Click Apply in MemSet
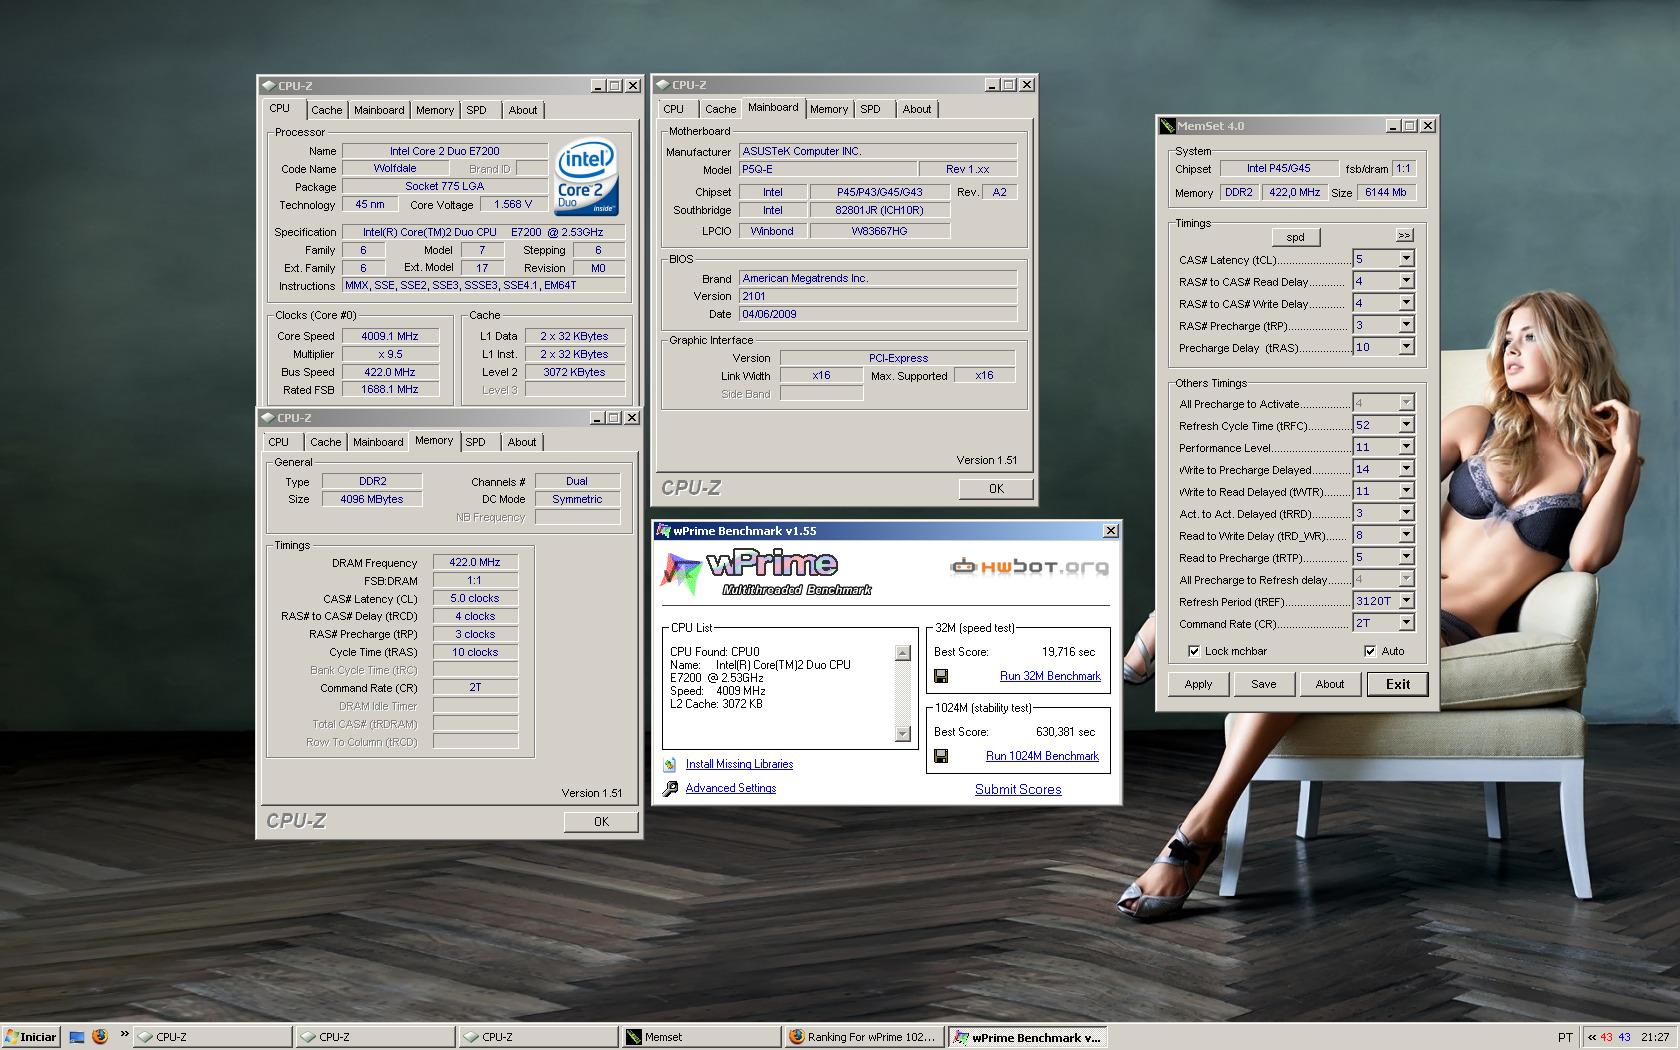 [x=1198, y=684]
